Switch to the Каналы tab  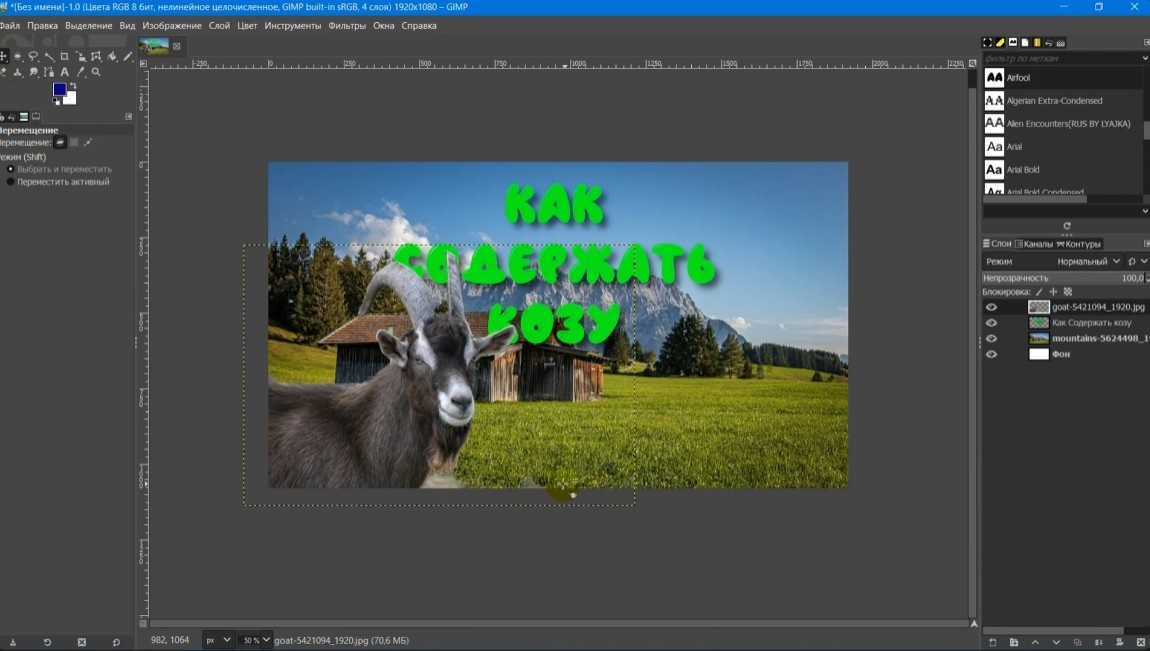(1034, 244)
